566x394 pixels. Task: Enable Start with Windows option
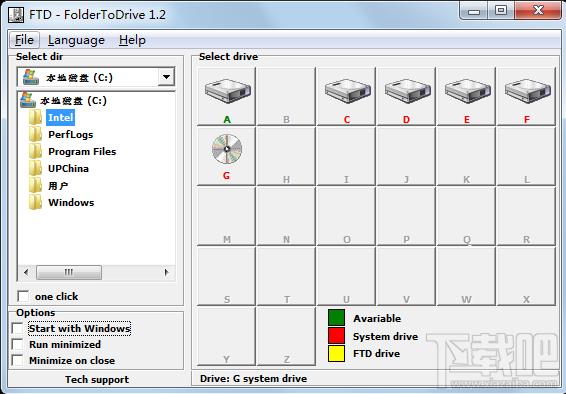[17, 328]
